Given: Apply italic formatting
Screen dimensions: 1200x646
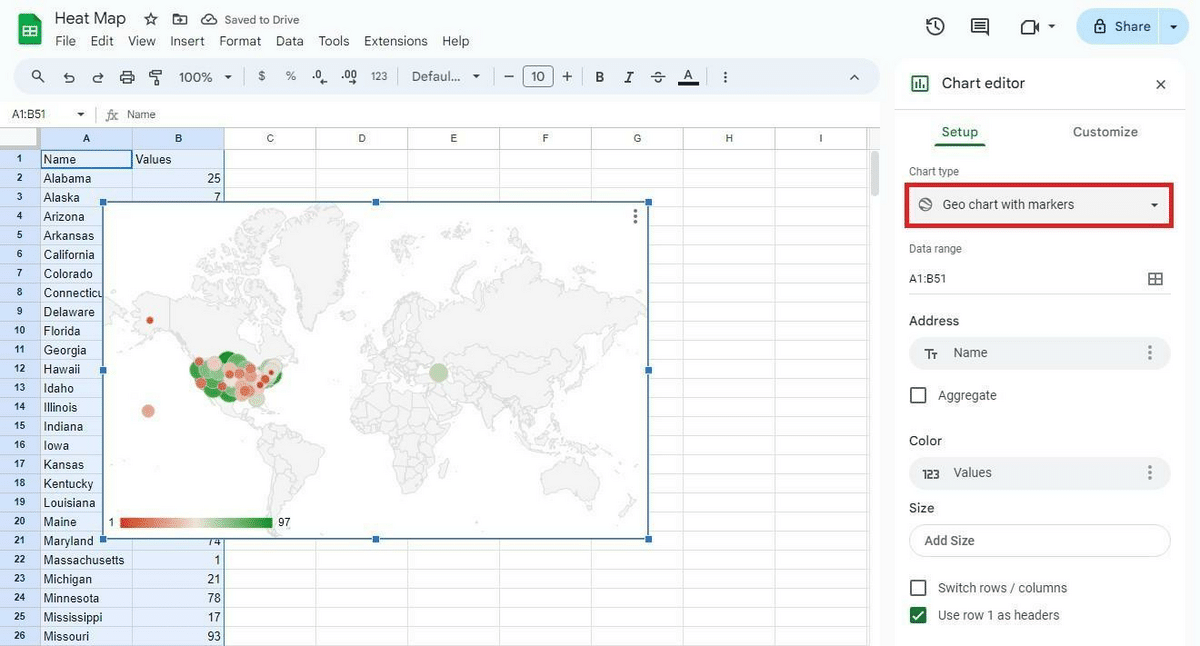Looking at the screenshot, I should (629, 77).
